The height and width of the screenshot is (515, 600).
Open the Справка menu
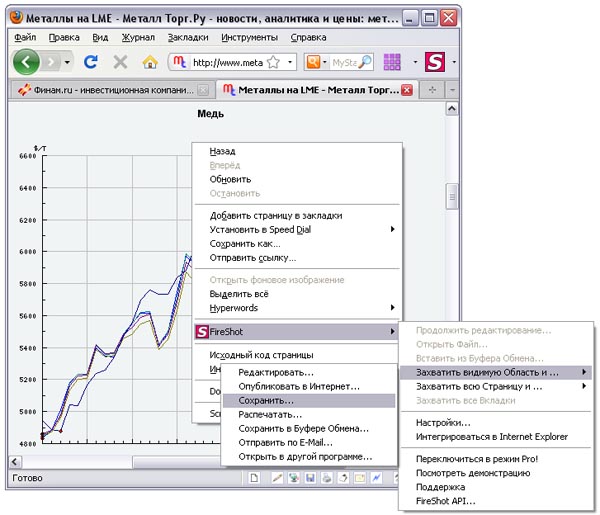[308, 37]
